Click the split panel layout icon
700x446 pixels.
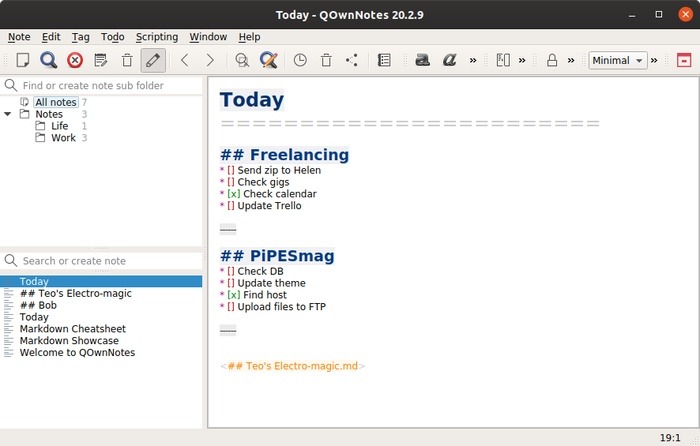pyautogui.click(x=503, y=60)
